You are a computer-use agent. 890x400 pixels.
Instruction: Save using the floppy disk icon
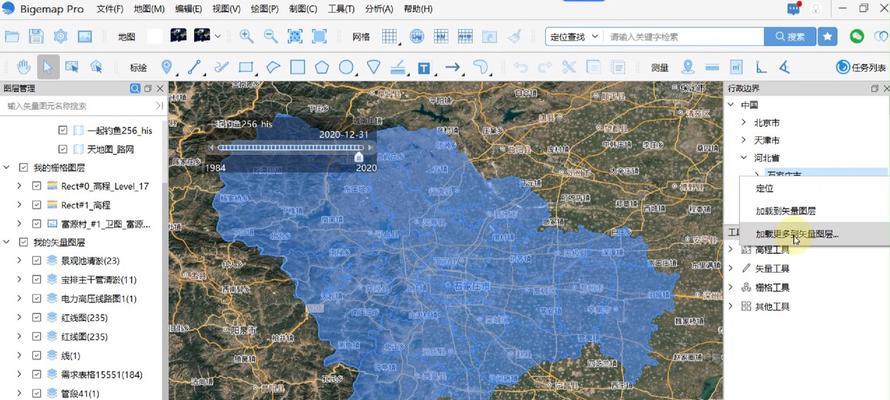pos(36,37)
